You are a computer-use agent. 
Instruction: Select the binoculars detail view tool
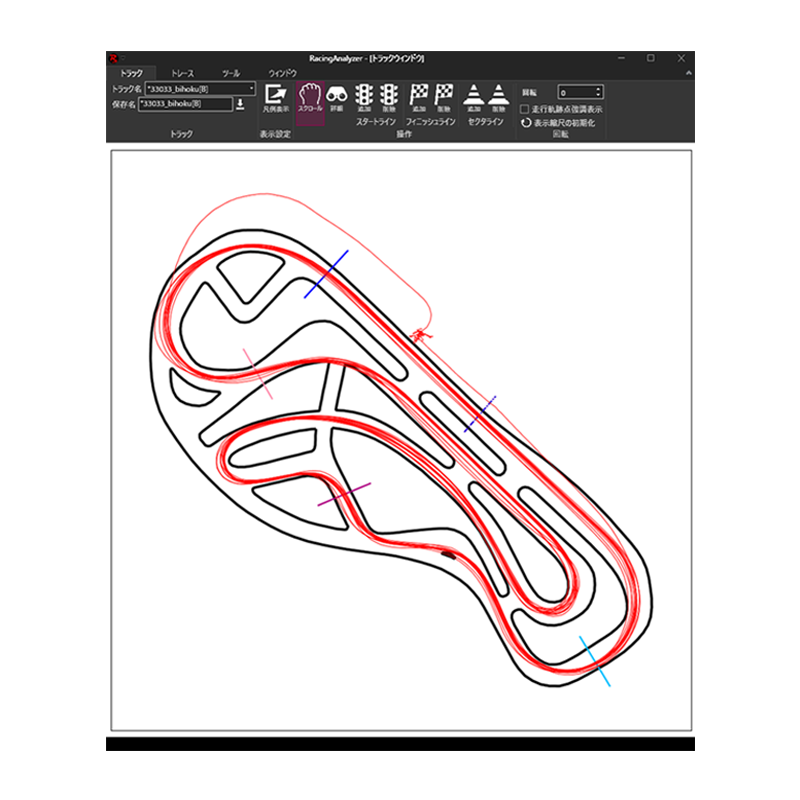point(337,97)
